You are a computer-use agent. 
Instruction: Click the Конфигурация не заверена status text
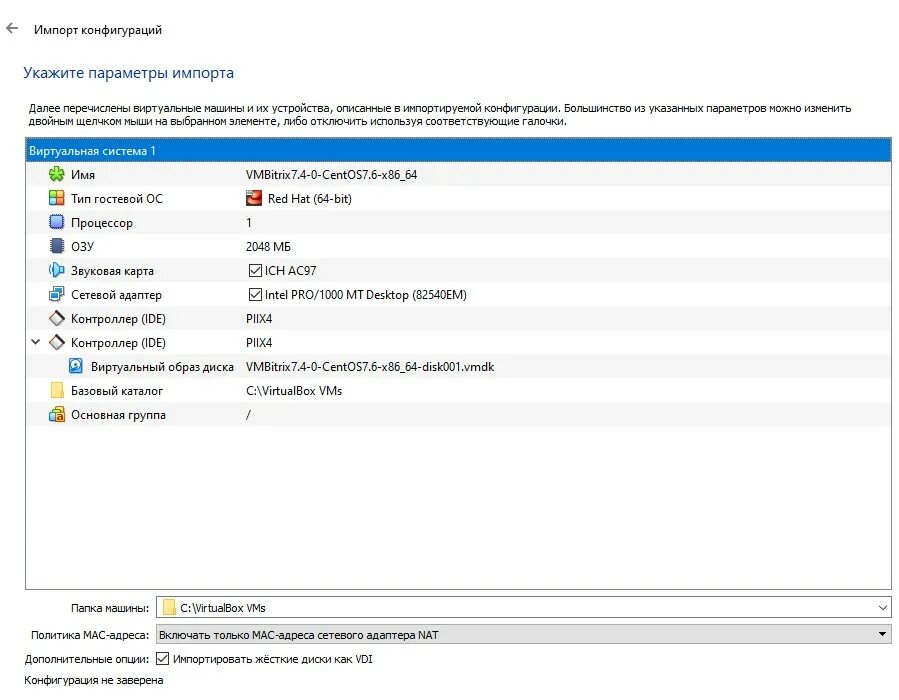(93, 680)
